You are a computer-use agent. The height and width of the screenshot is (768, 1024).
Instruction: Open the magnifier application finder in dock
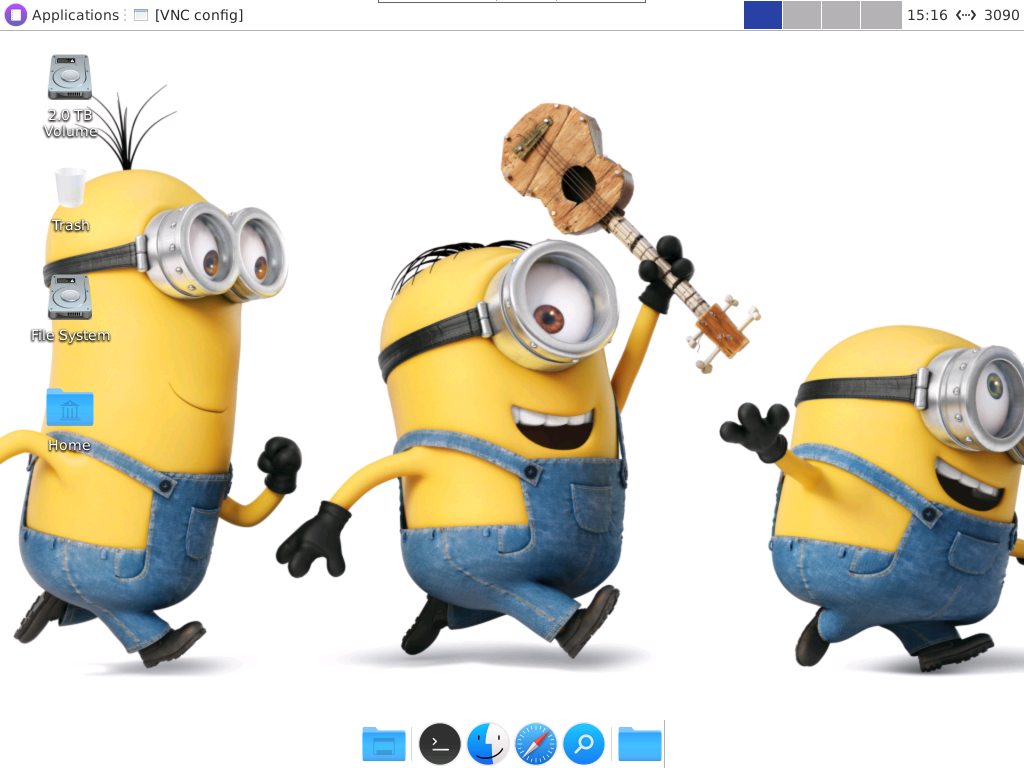584,744
